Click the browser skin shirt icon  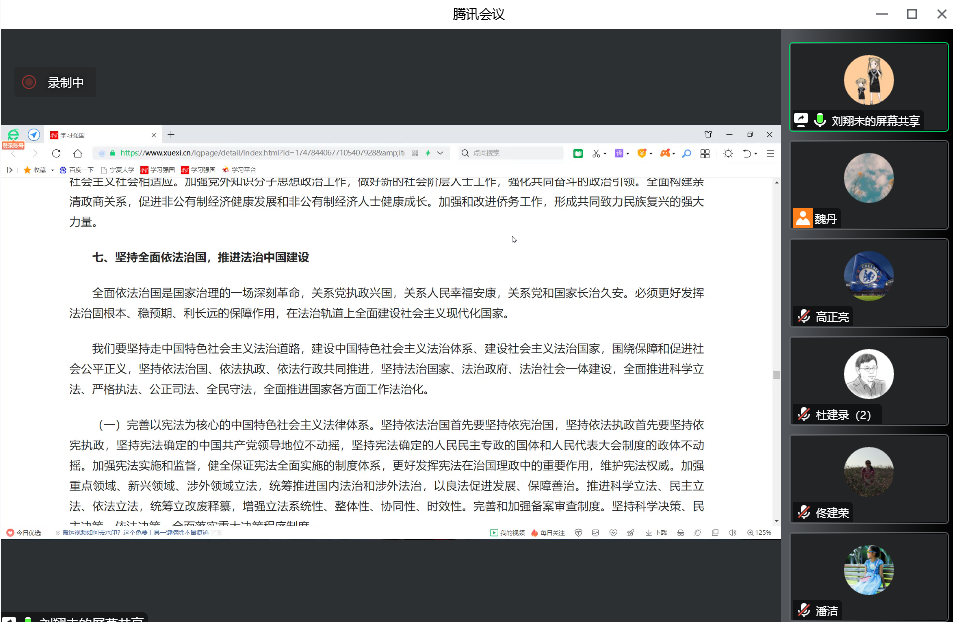(x=708, y=134)
